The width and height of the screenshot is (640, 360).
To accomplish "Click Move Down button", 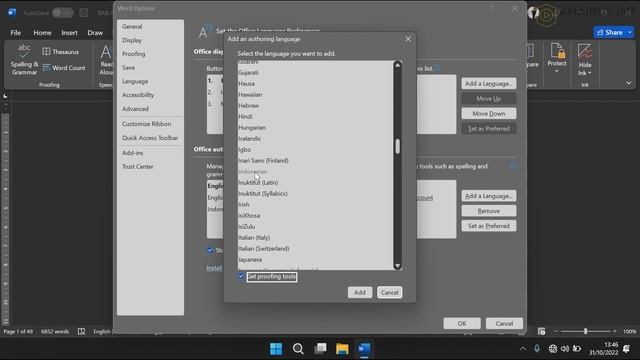I will point(489,113).
